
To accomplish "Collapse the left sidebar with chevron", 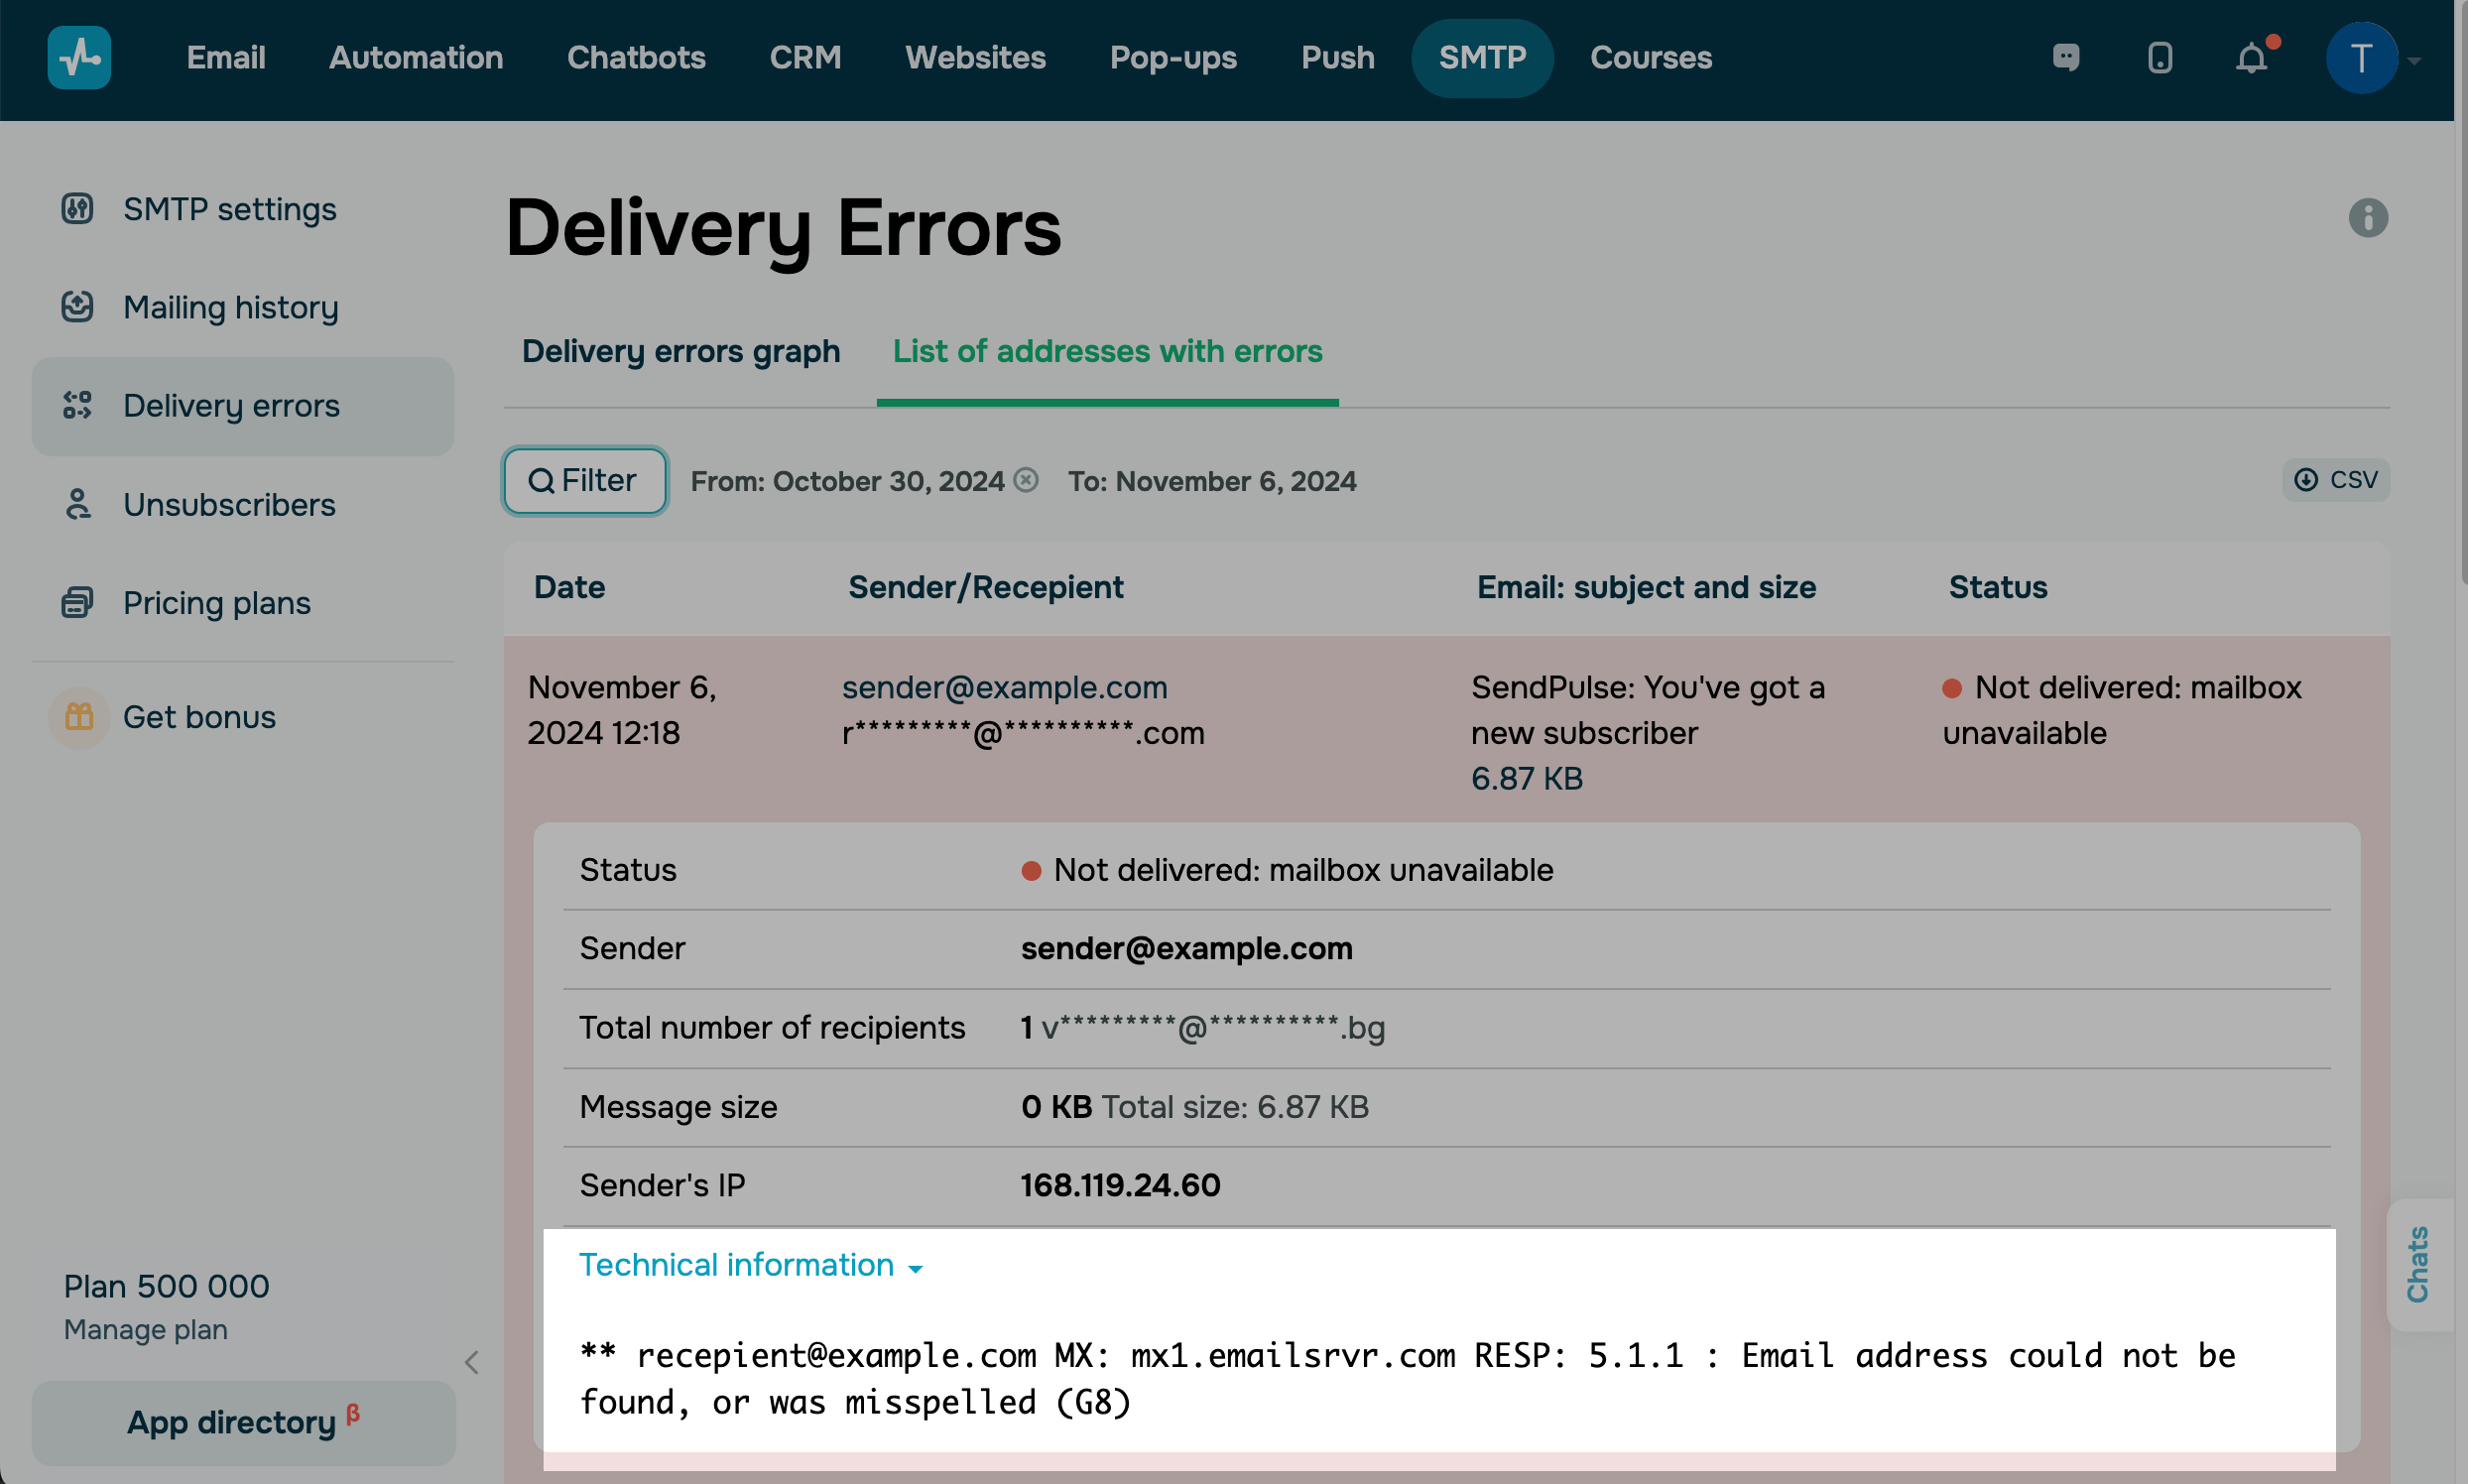I will 472,1363.
